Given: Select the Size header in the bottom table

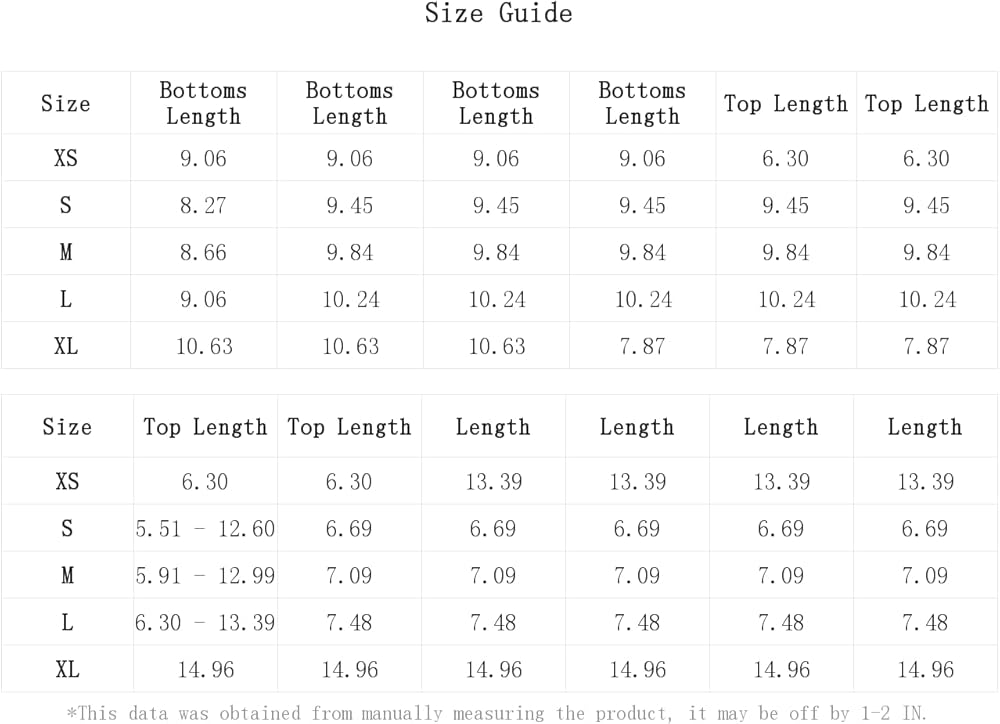Looking at the screenshot, I should tap(67, 427).
